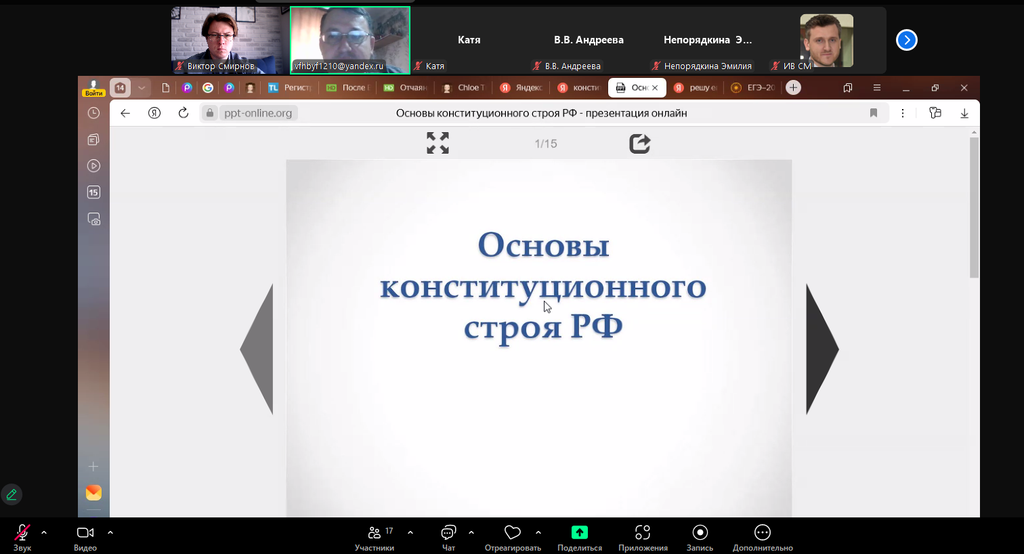This screenshot has height=554, width=1024.
Task: Expand audio options arrow next to Звук
Action: click(44, 532)
